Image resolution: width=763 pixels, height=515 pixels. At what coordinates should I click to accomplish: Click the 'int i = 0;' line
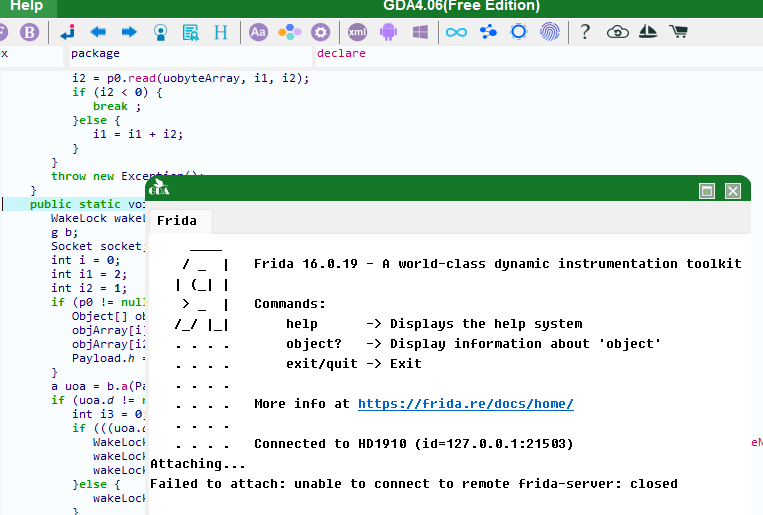click(86, 260)
